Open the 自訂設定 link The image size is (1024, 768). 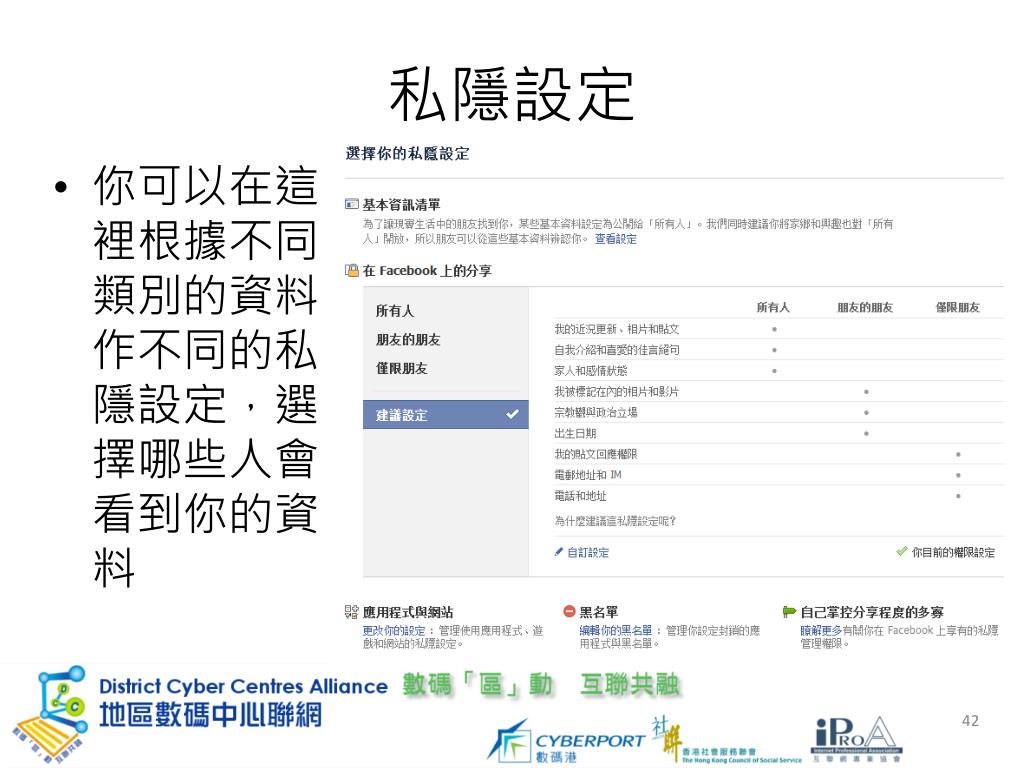click(x=588, y=552)
